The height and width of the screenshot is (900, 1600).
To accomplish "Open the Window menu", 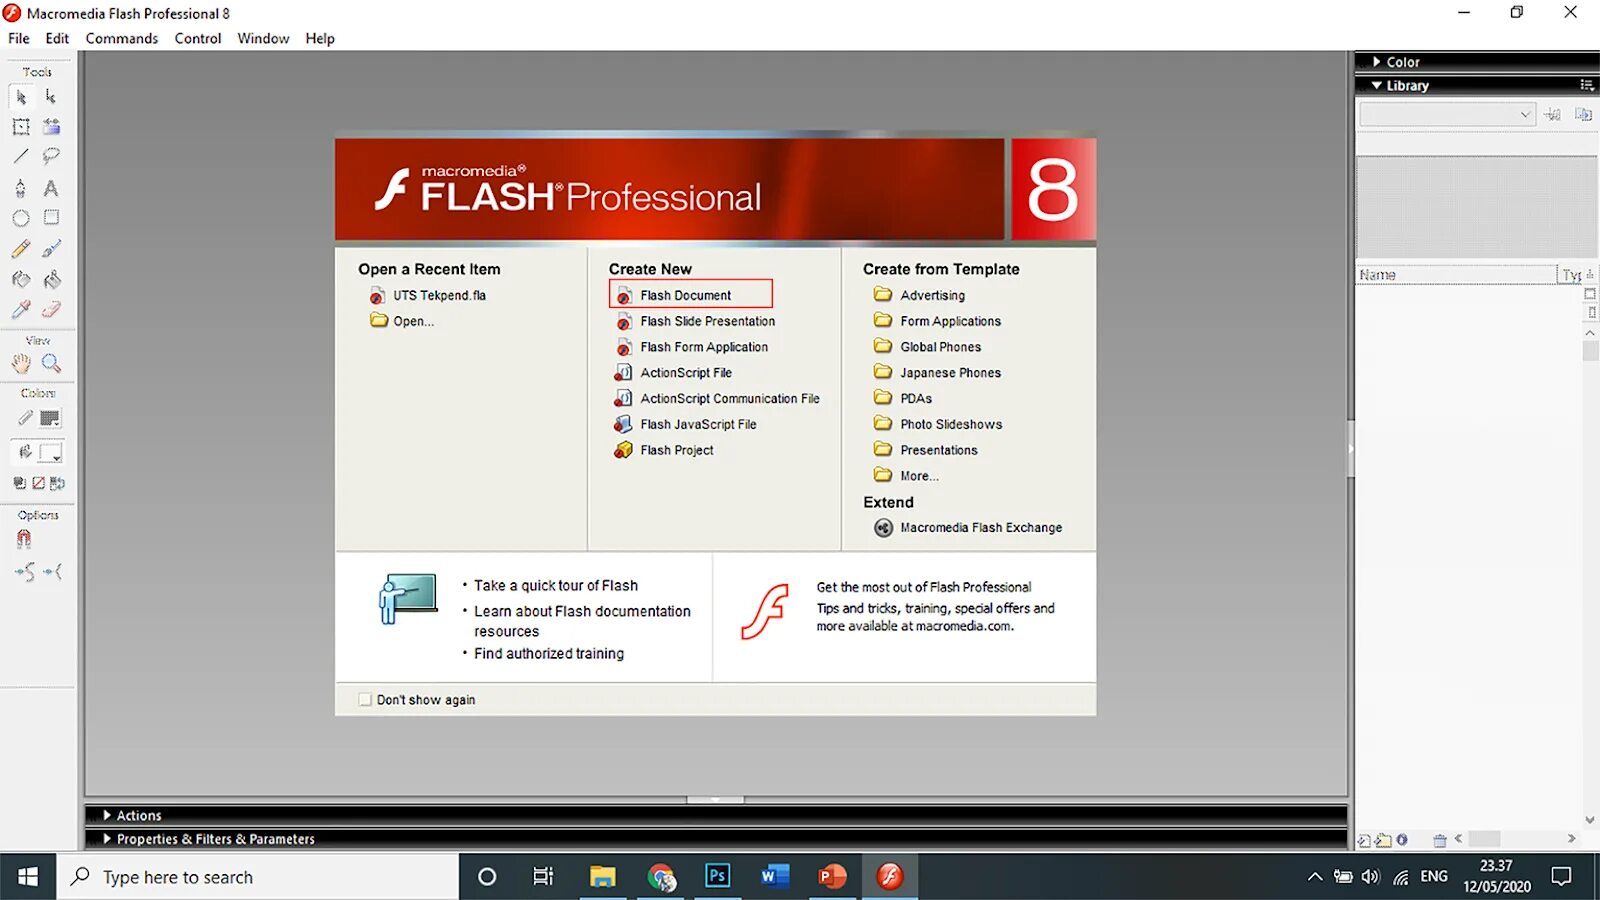I will [263, 38].
